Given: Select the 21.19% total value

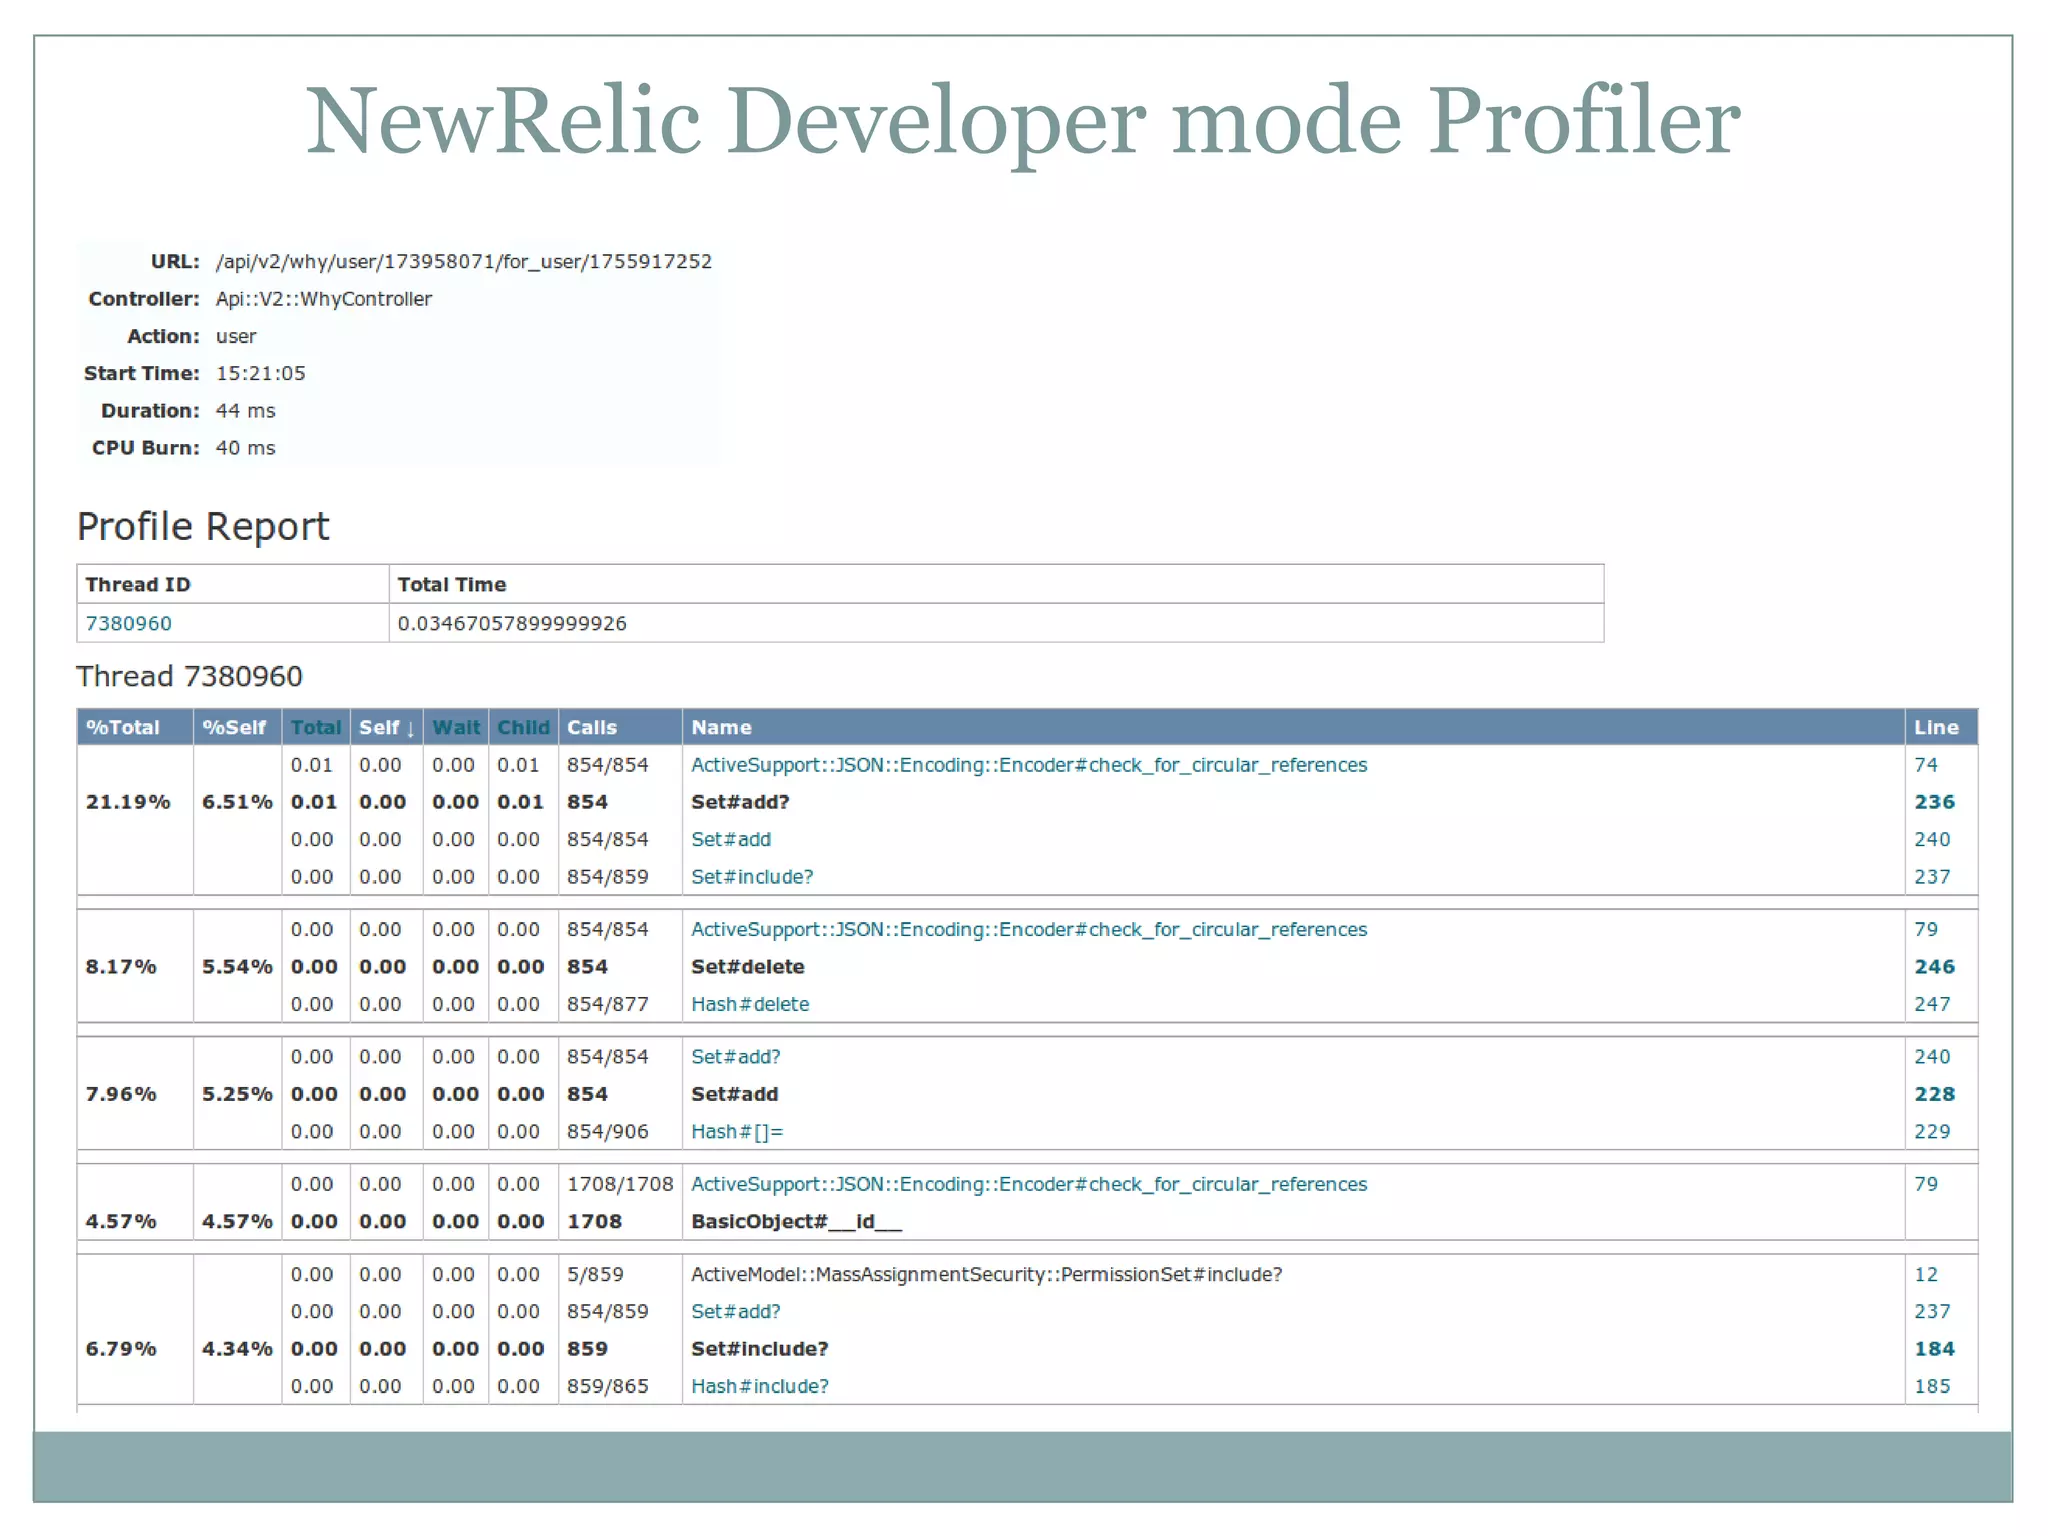Looking at the screenshot, I should pyautogui.click(x=128, y=802).
